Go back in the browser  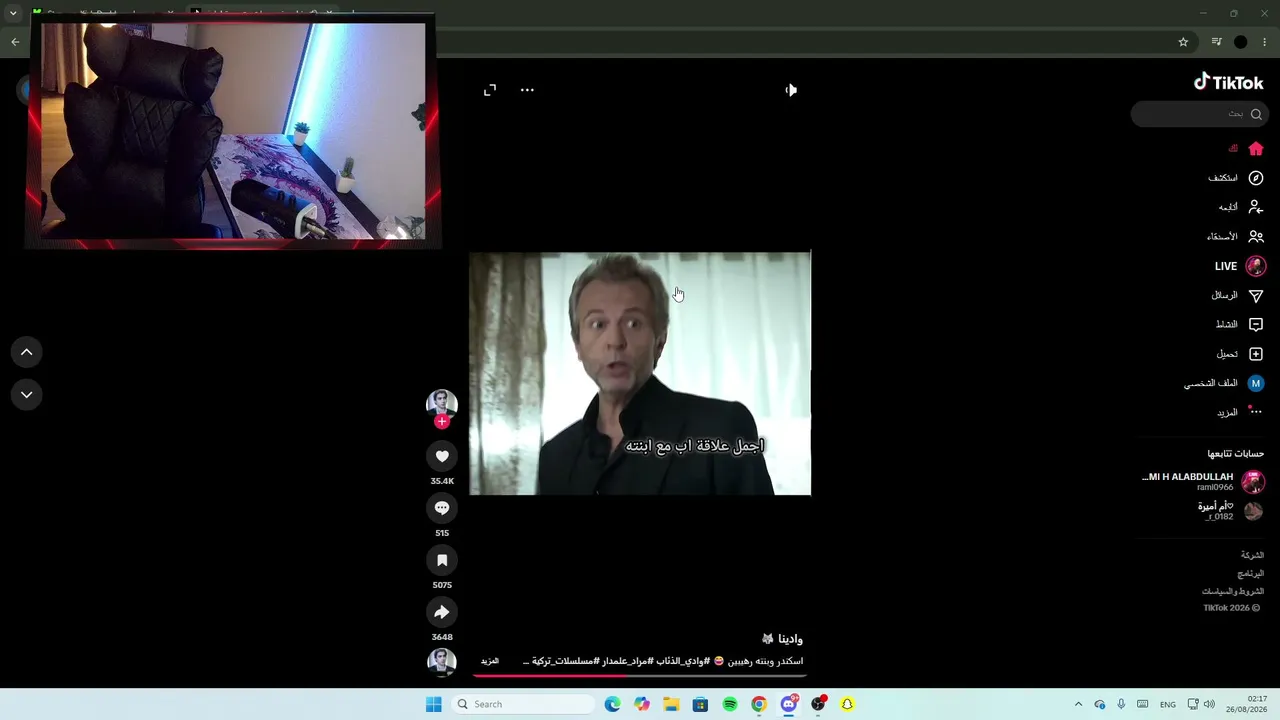[15, 42]
